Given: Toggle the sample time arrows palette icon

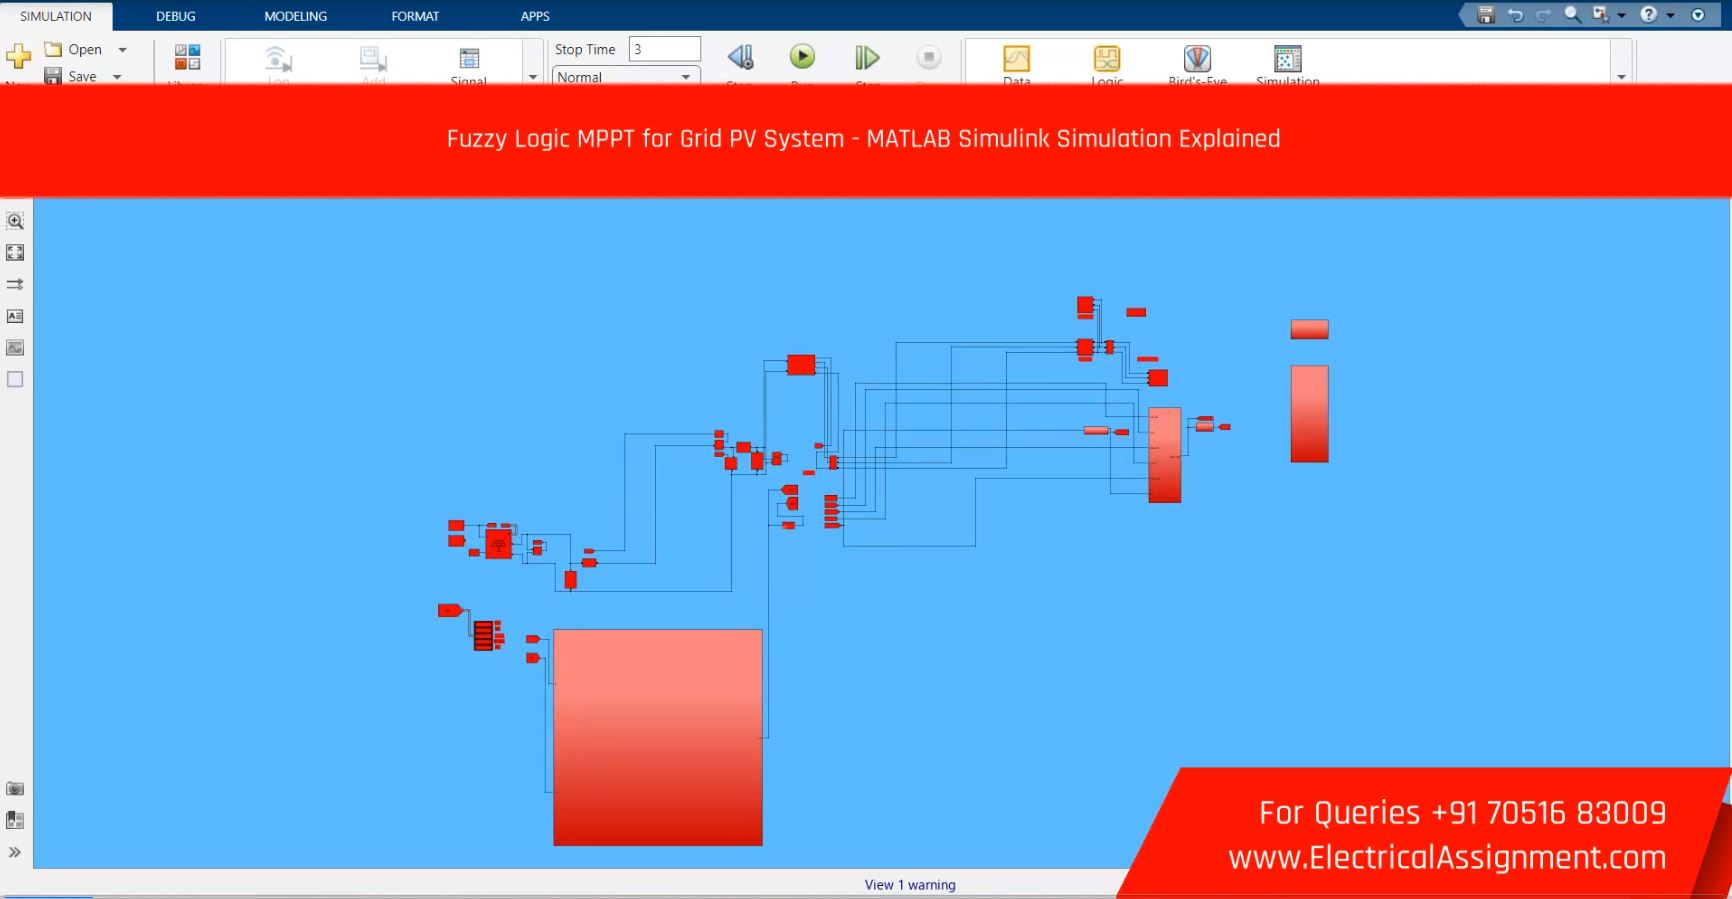Looking at the screenshot, I should [15, 285].
